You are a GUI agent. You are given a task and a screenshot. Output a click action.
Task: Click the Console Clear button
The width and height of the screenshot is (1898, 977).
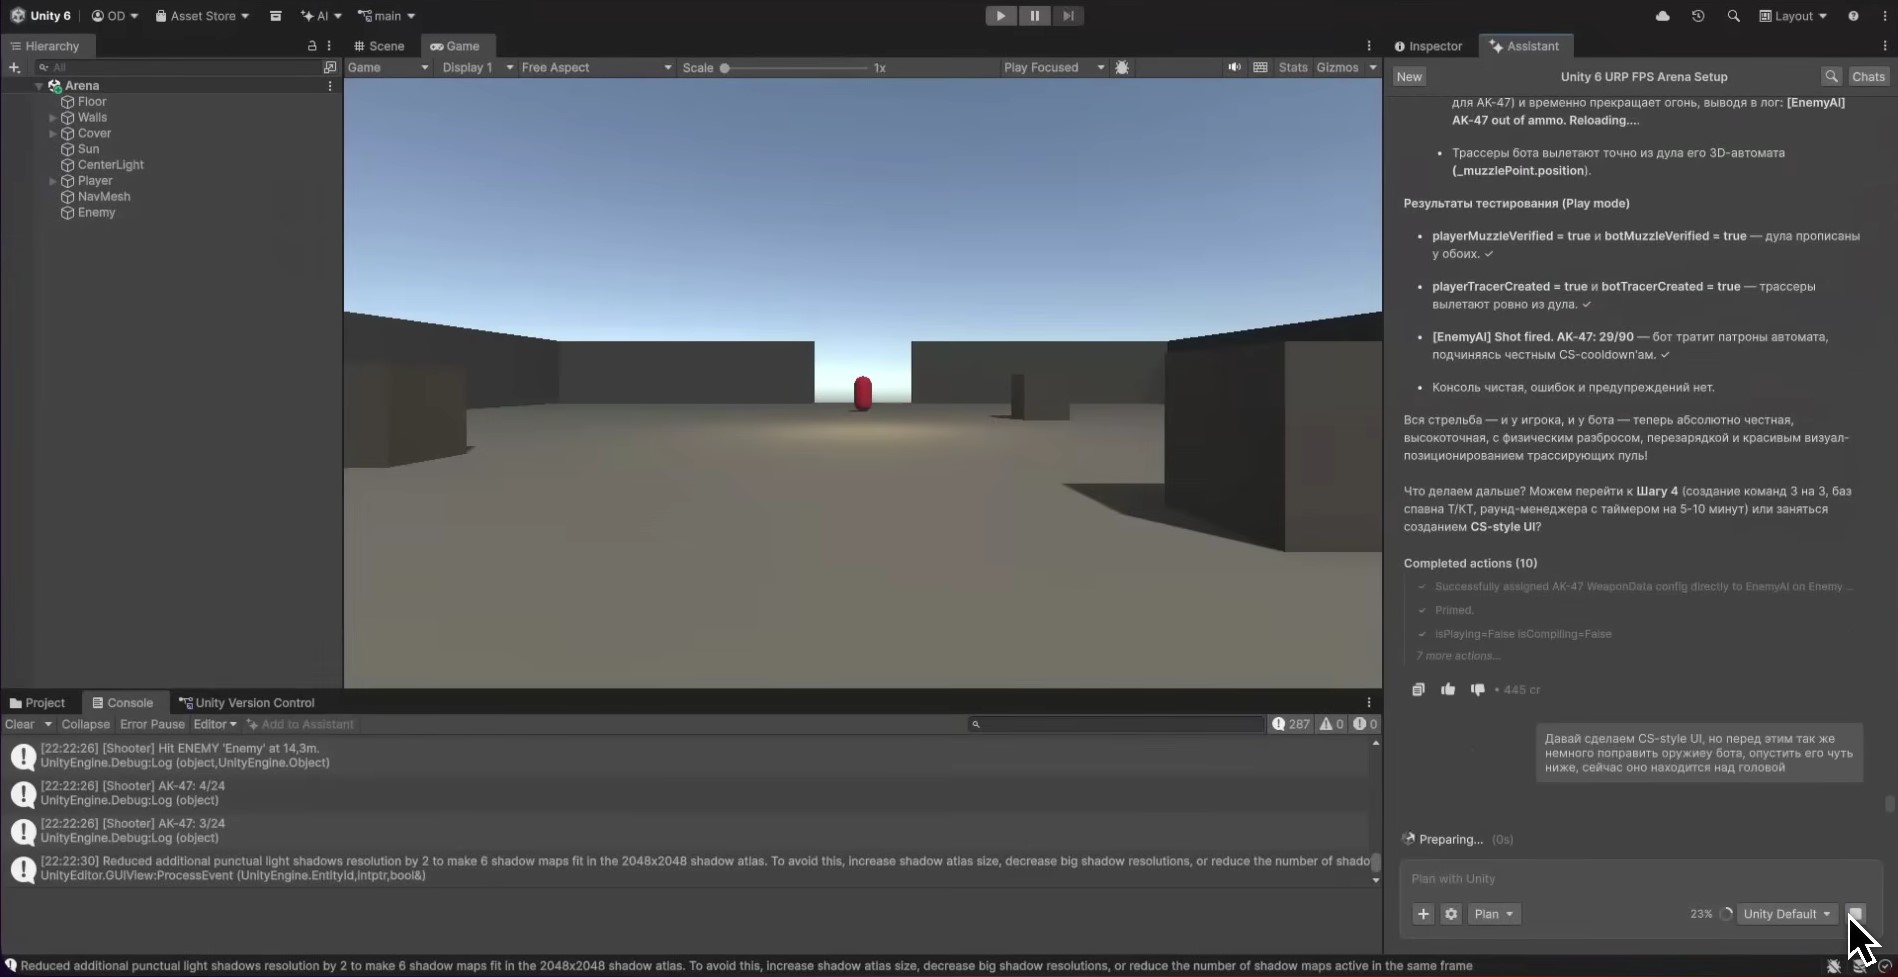point(20,725)
